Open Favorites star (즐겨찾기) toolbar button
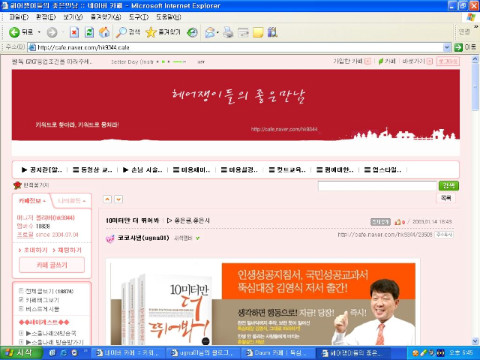480x360 pixels. point(163,32)
